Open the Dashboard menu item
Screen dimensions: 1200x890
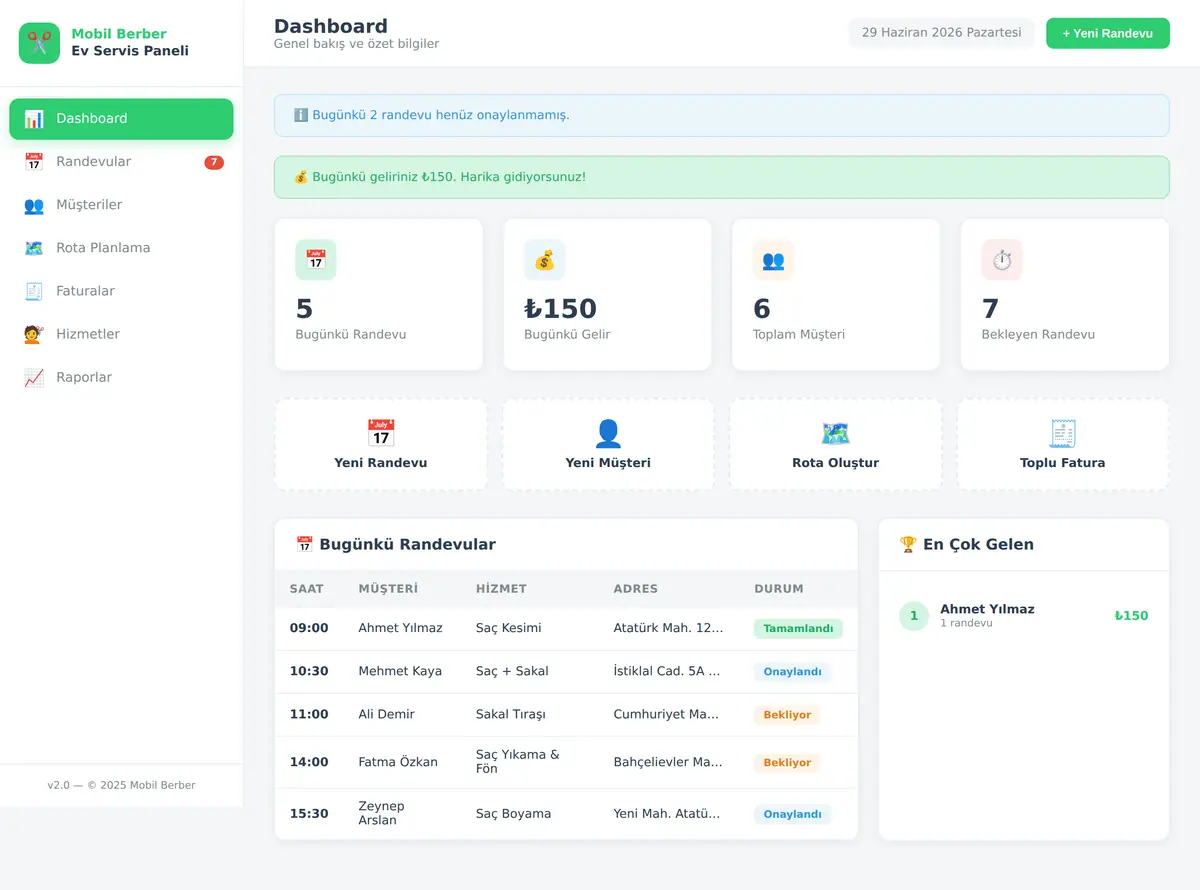[121, 119]
